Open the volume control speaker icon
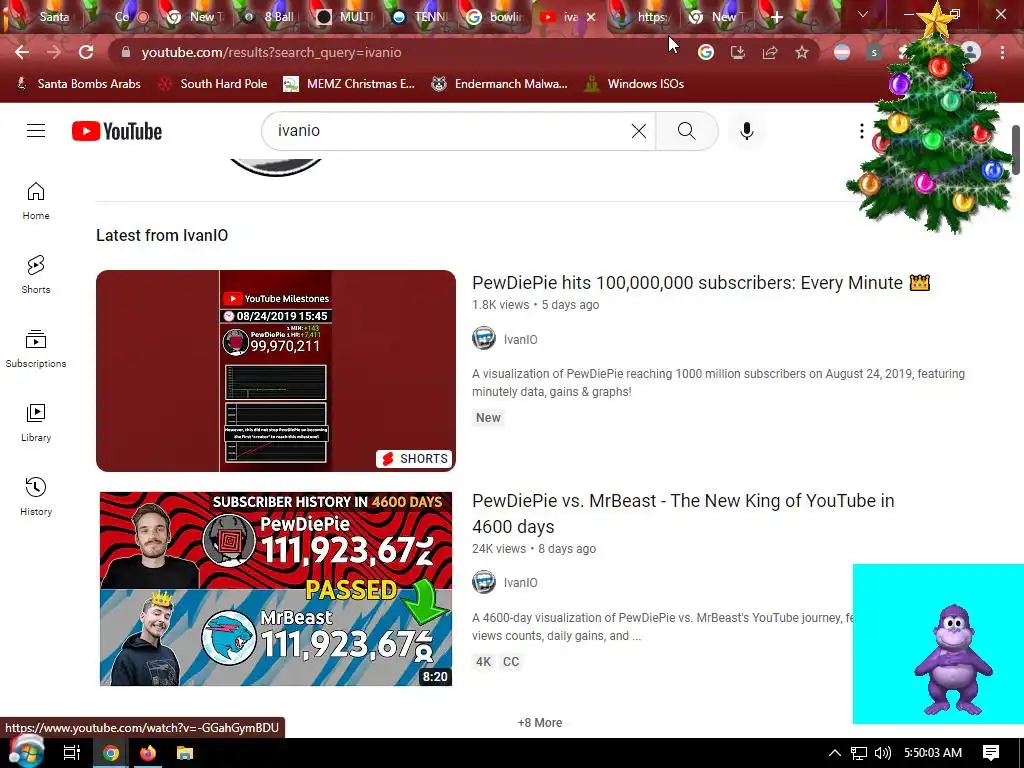This screenshot has height=768, width=1024. [x=882, y=753]
